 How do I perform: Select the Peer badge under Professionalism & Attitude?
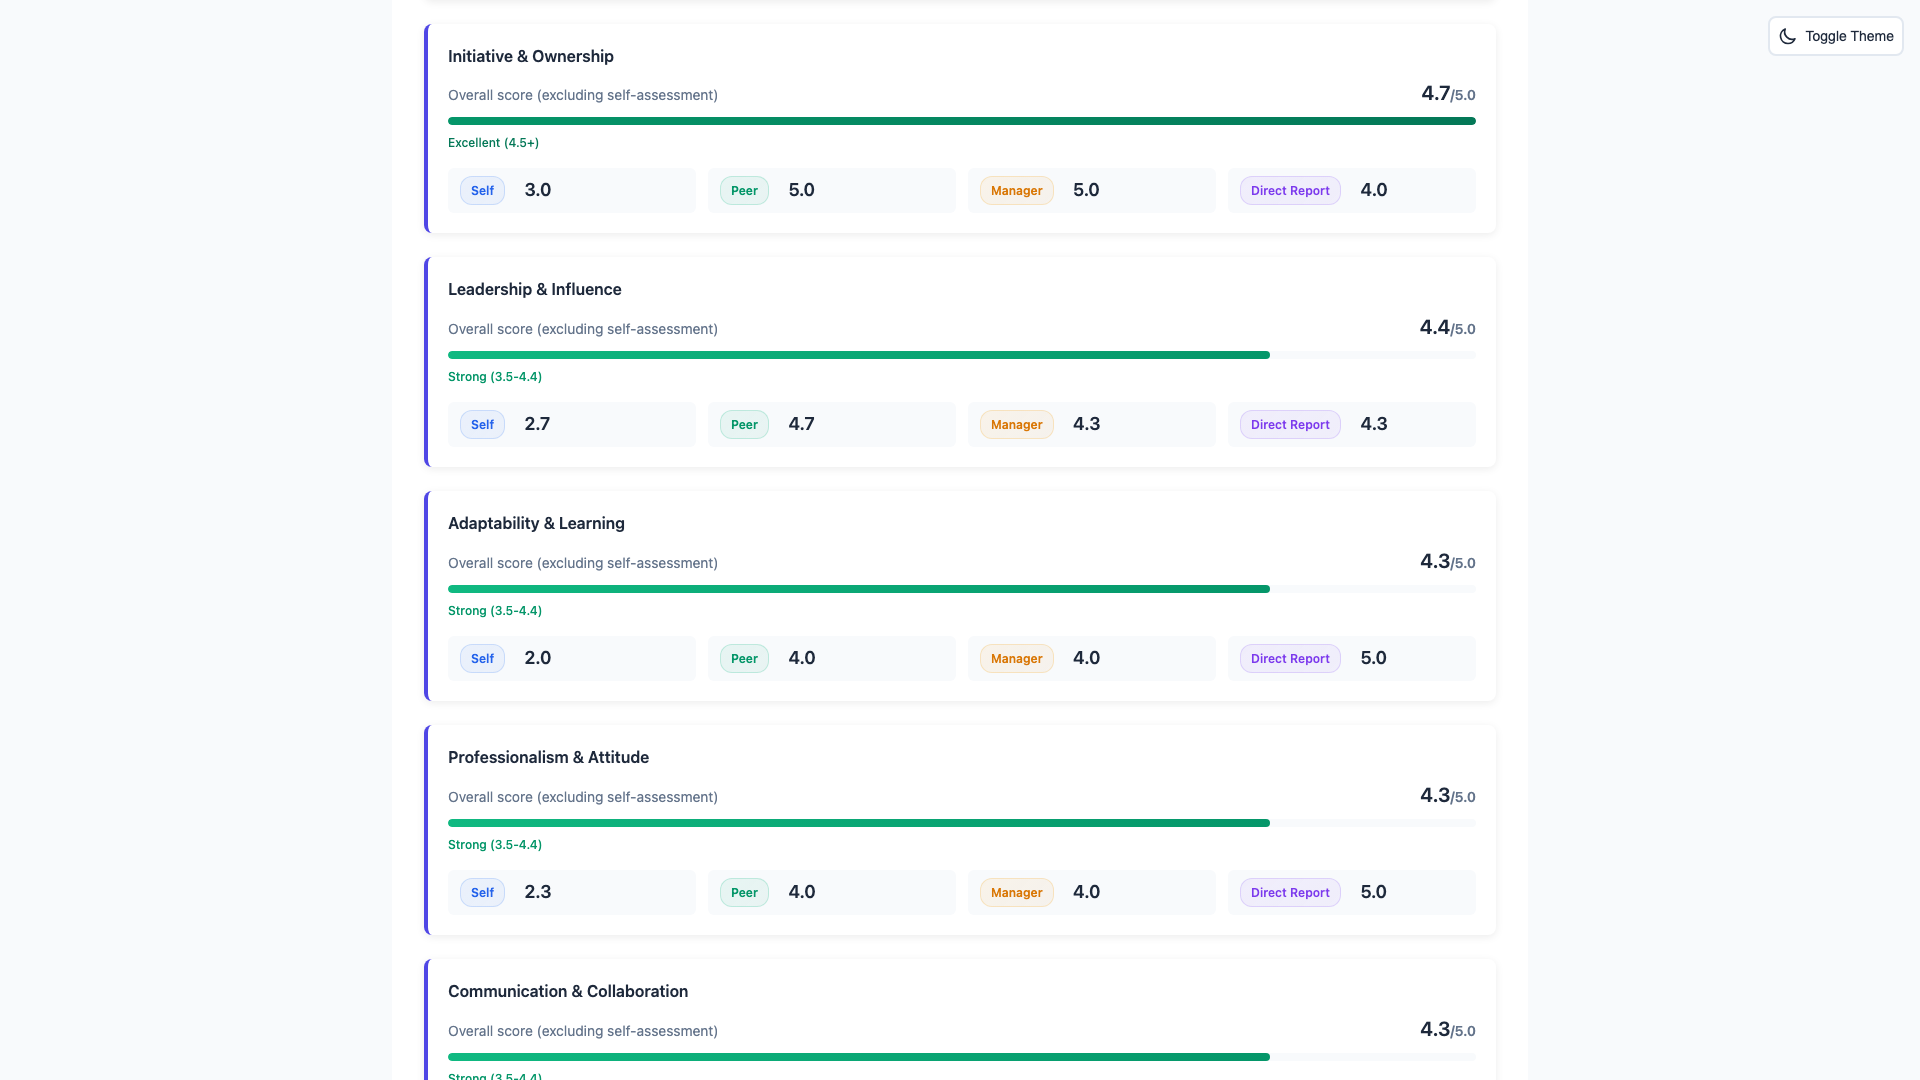point(743,892)
